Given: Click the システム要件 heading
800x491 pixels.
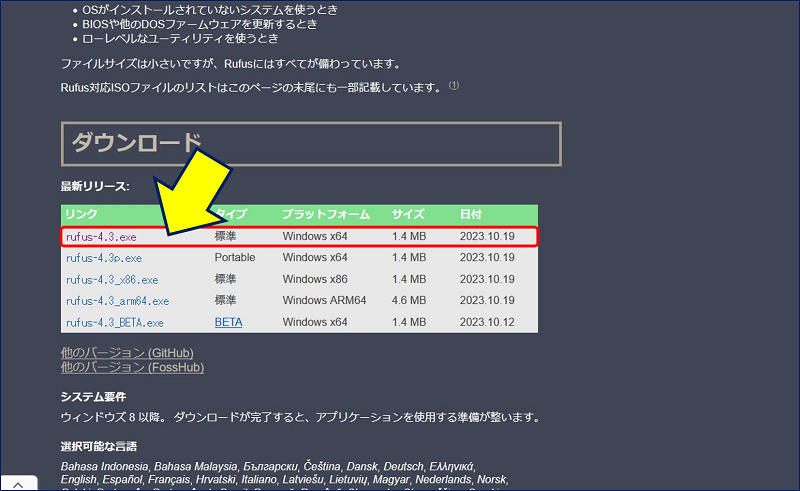Looking at the screenshot, I should click(x=93, y=397).
